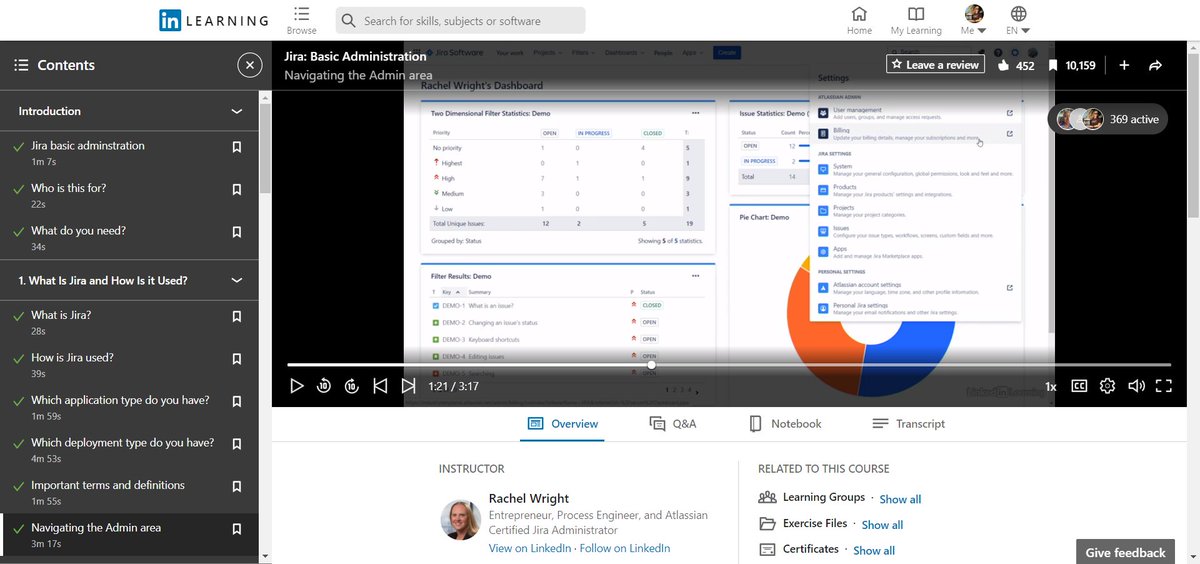Click the Contents sidebar scrollbar
This screenshot has height=564, width=1200.
265,150
